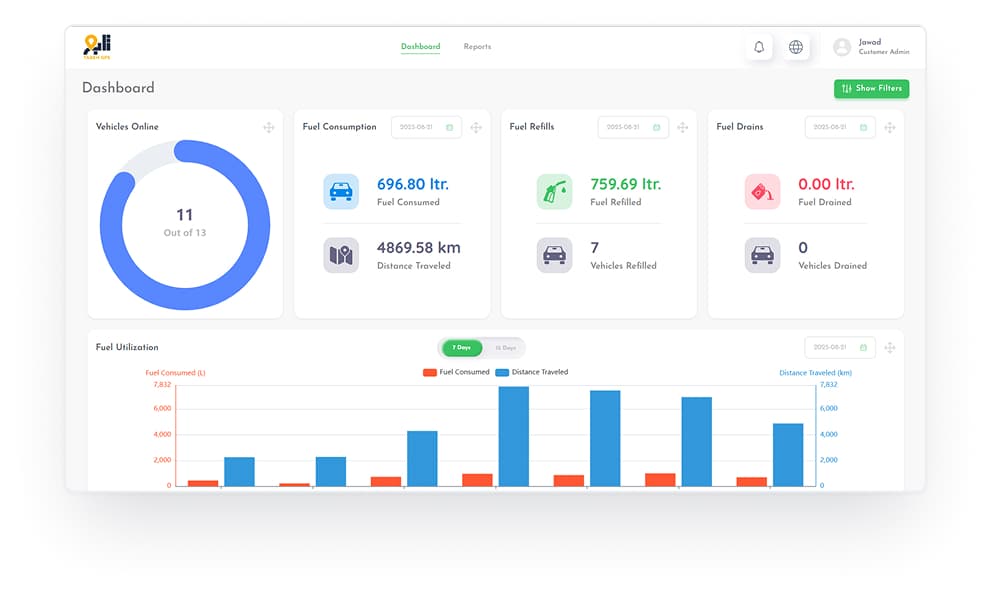991x597 pixels.
Task: Switch to the Reports tab
Action: (x=477, y=46)
